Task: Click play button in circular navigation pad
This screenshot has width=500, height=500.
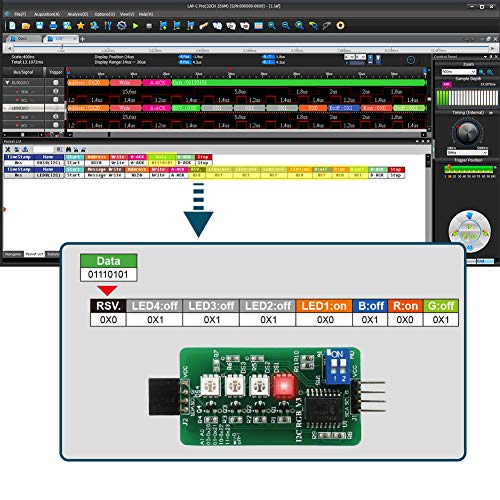Action: tap(470, 227)
